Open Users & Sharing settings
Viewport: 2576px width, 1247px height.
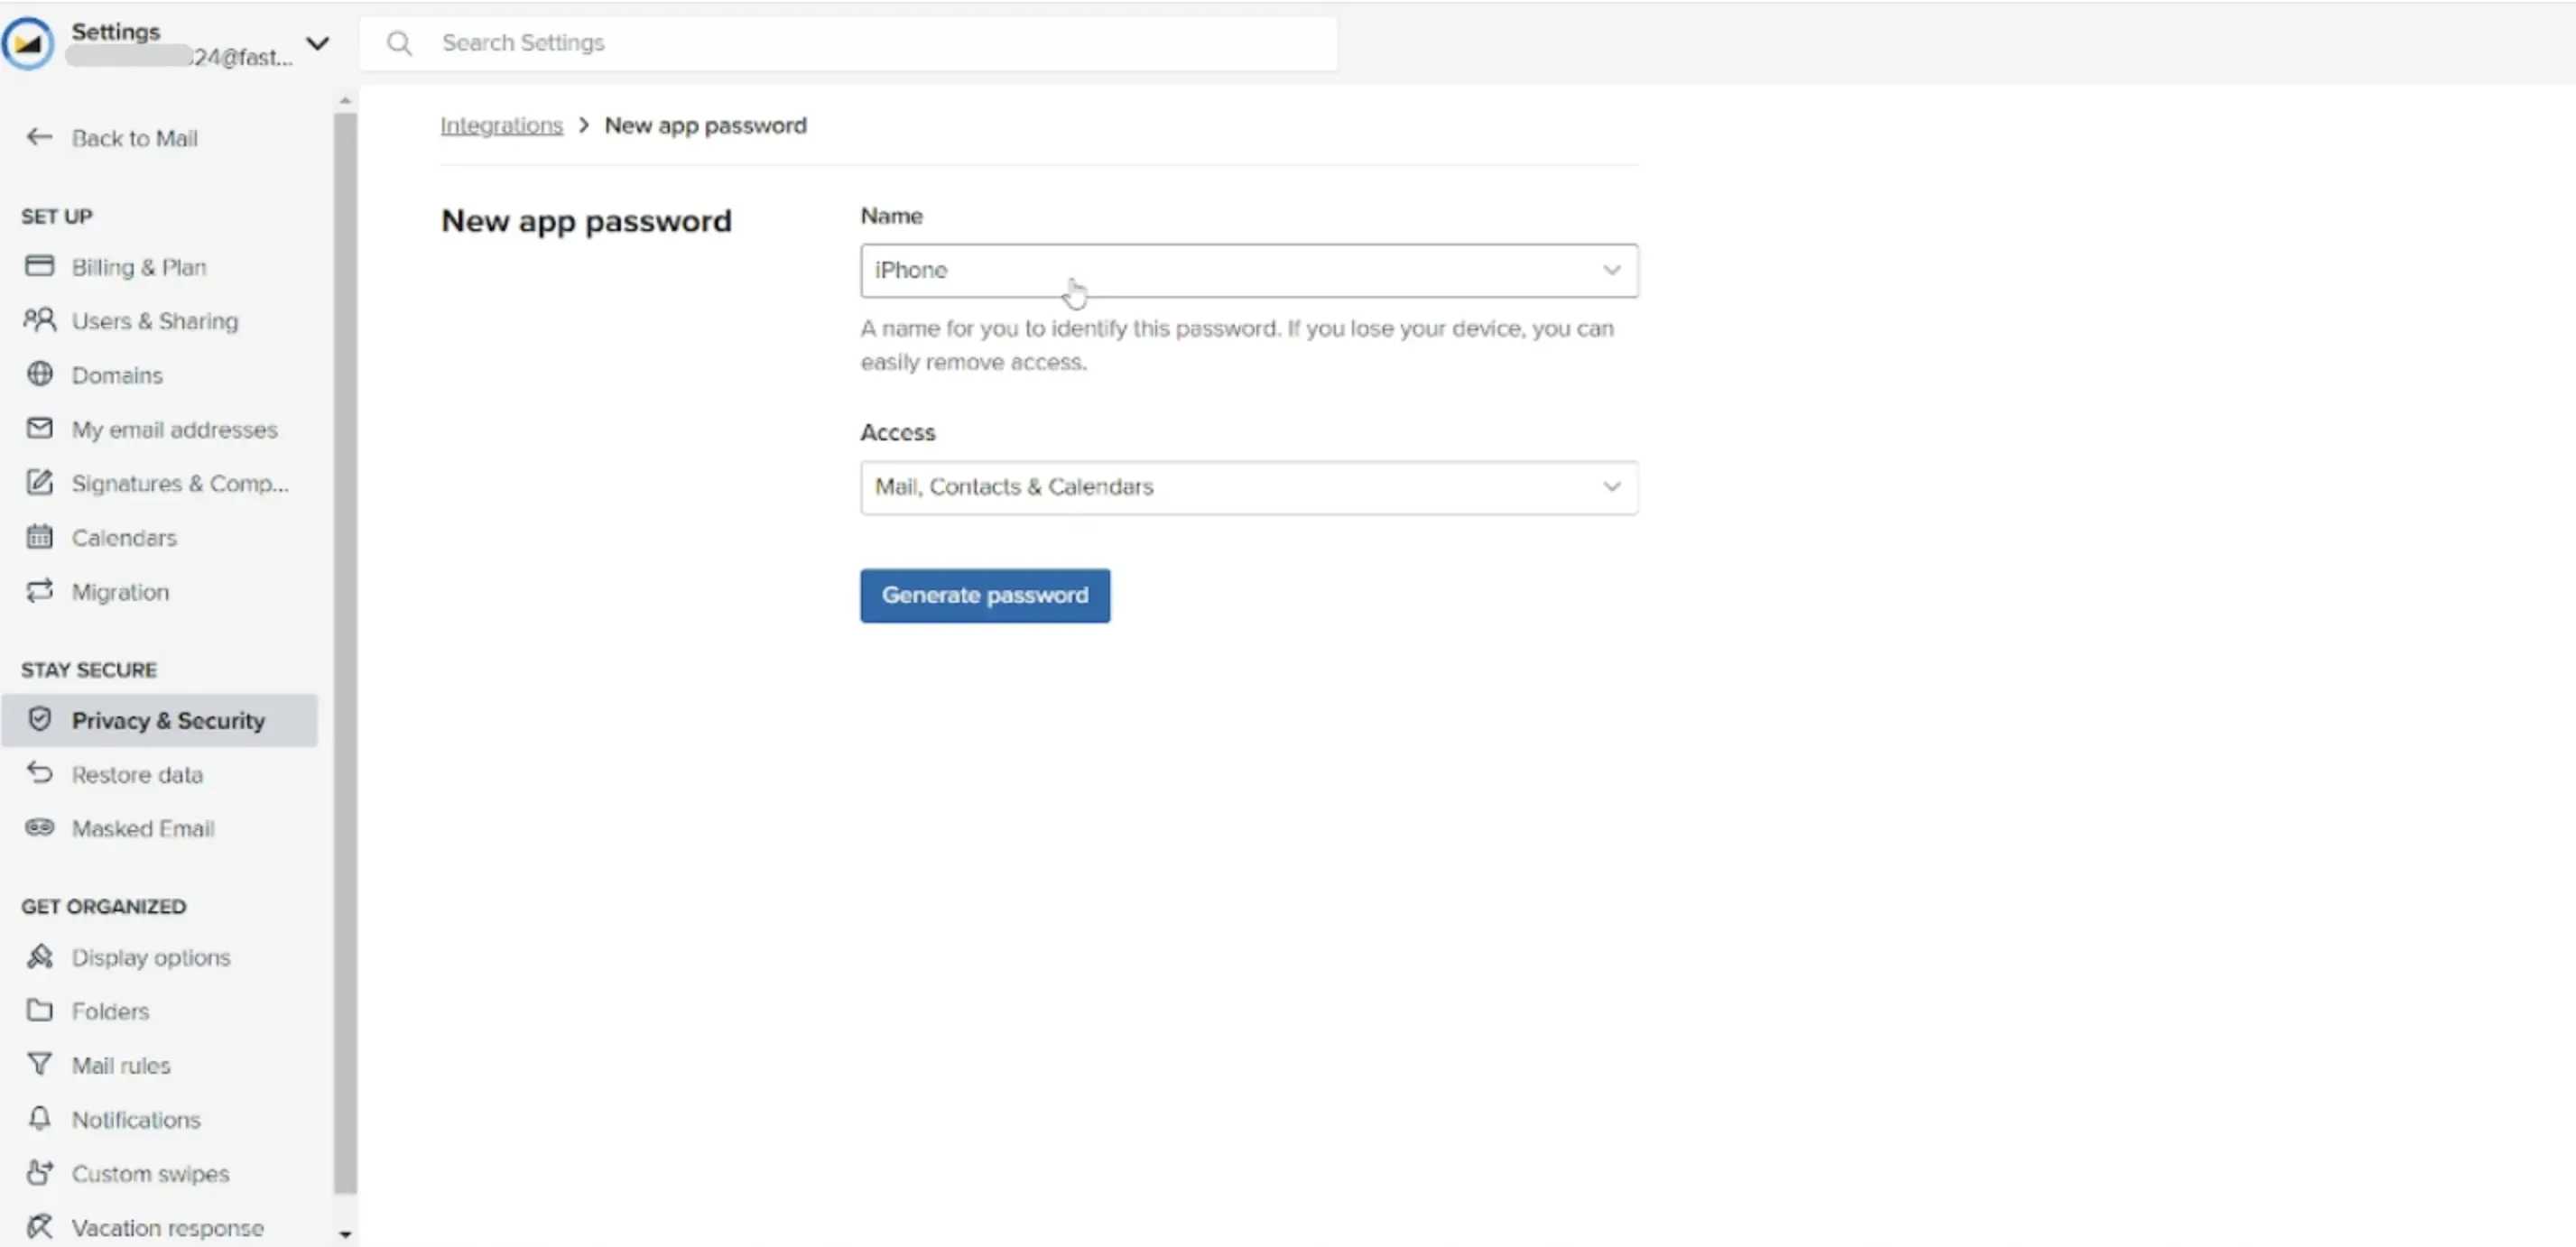(155, 321)
